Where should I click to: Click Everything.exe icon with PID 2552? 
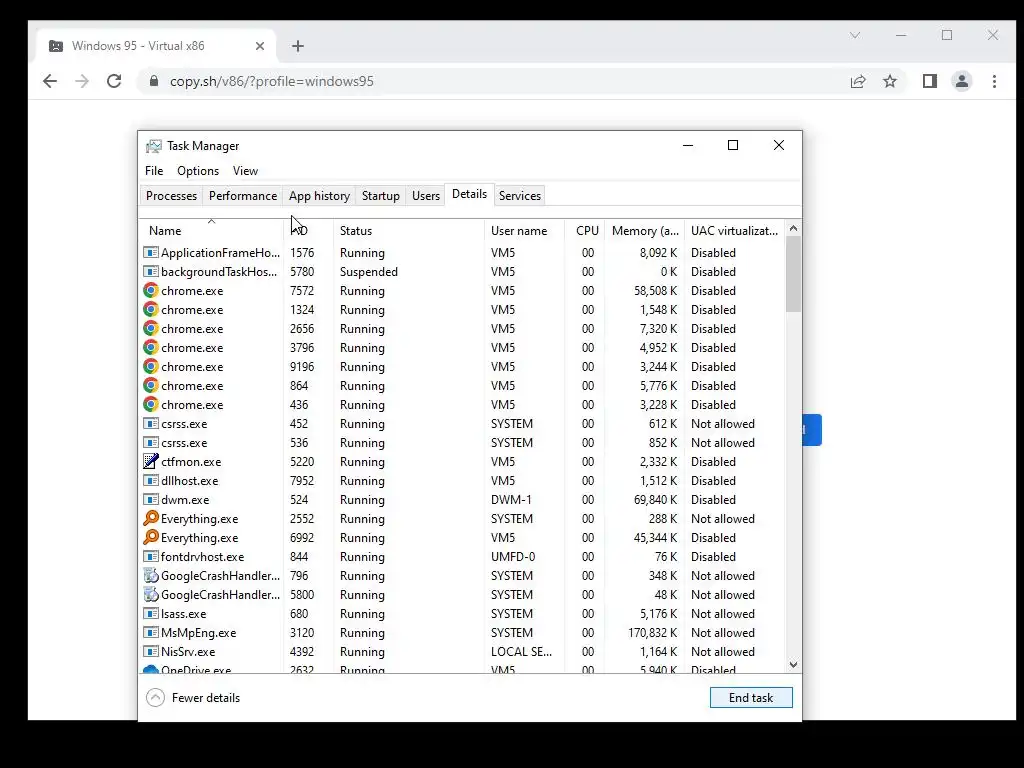click(151, 519)
